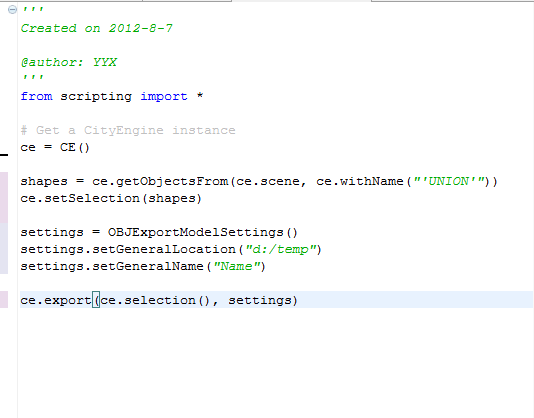Click 'getObjectsFrom' in the shapes line
534x418 pixels.
(x=172, y=182)
